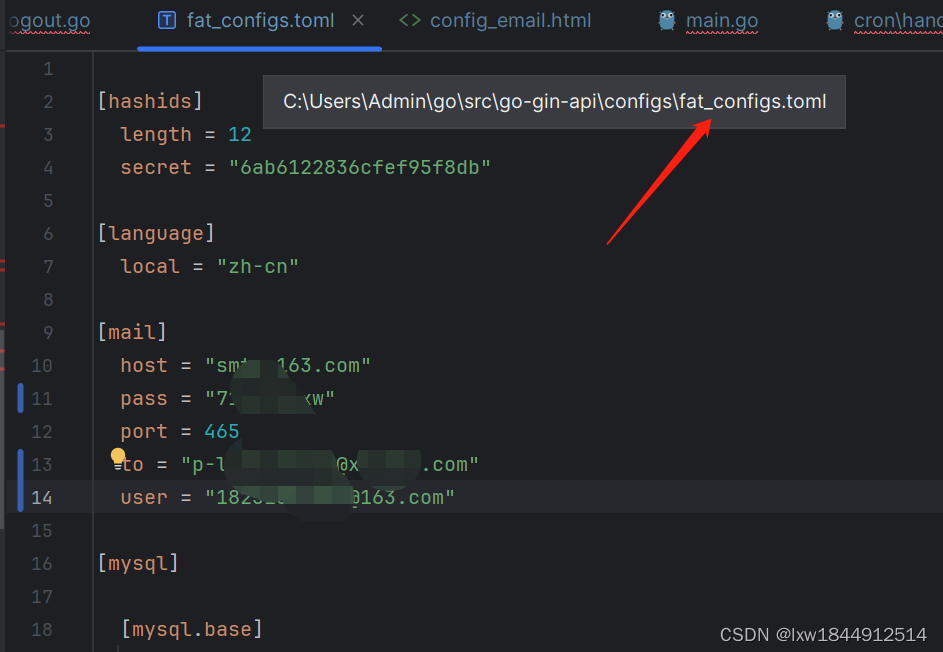943x652 pixels.
Task: Click the length value 12
Action: tap(239, 134)
